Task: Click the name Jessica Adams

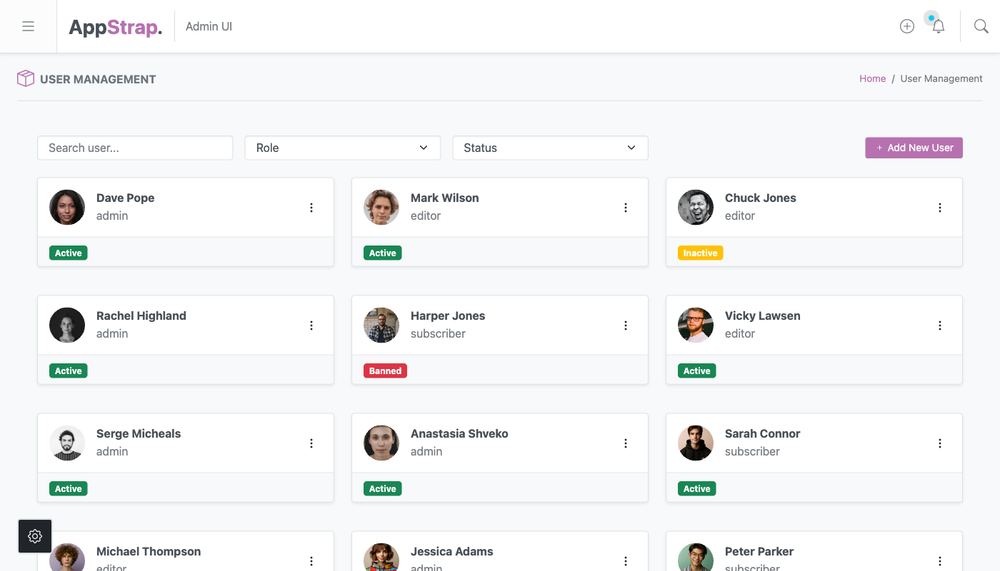Action: point(452,551)
